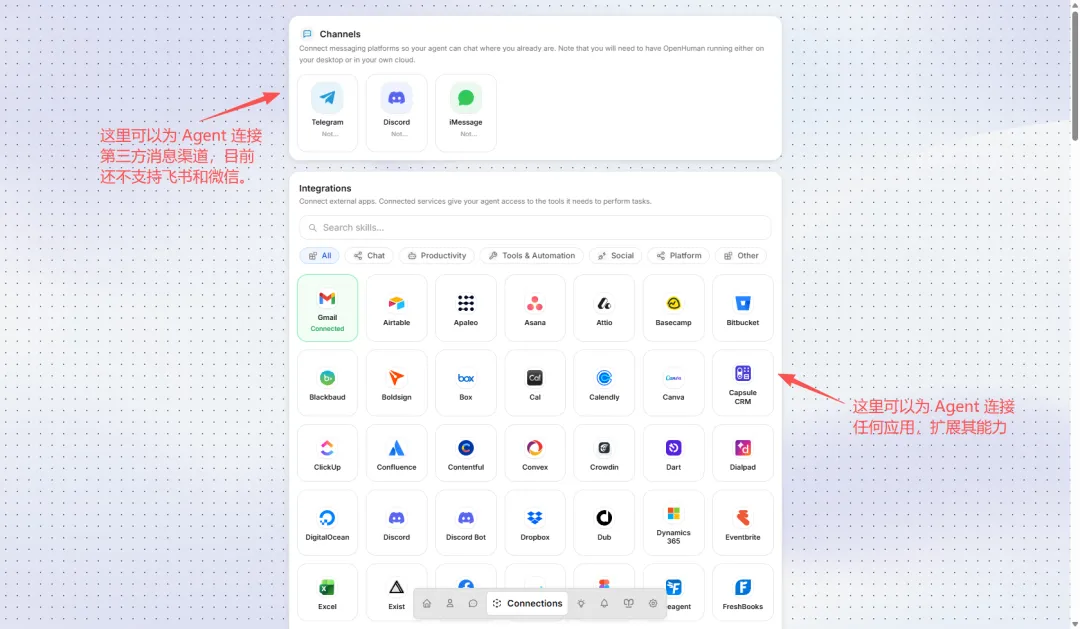Filter integrations by Other

[741, 256]
